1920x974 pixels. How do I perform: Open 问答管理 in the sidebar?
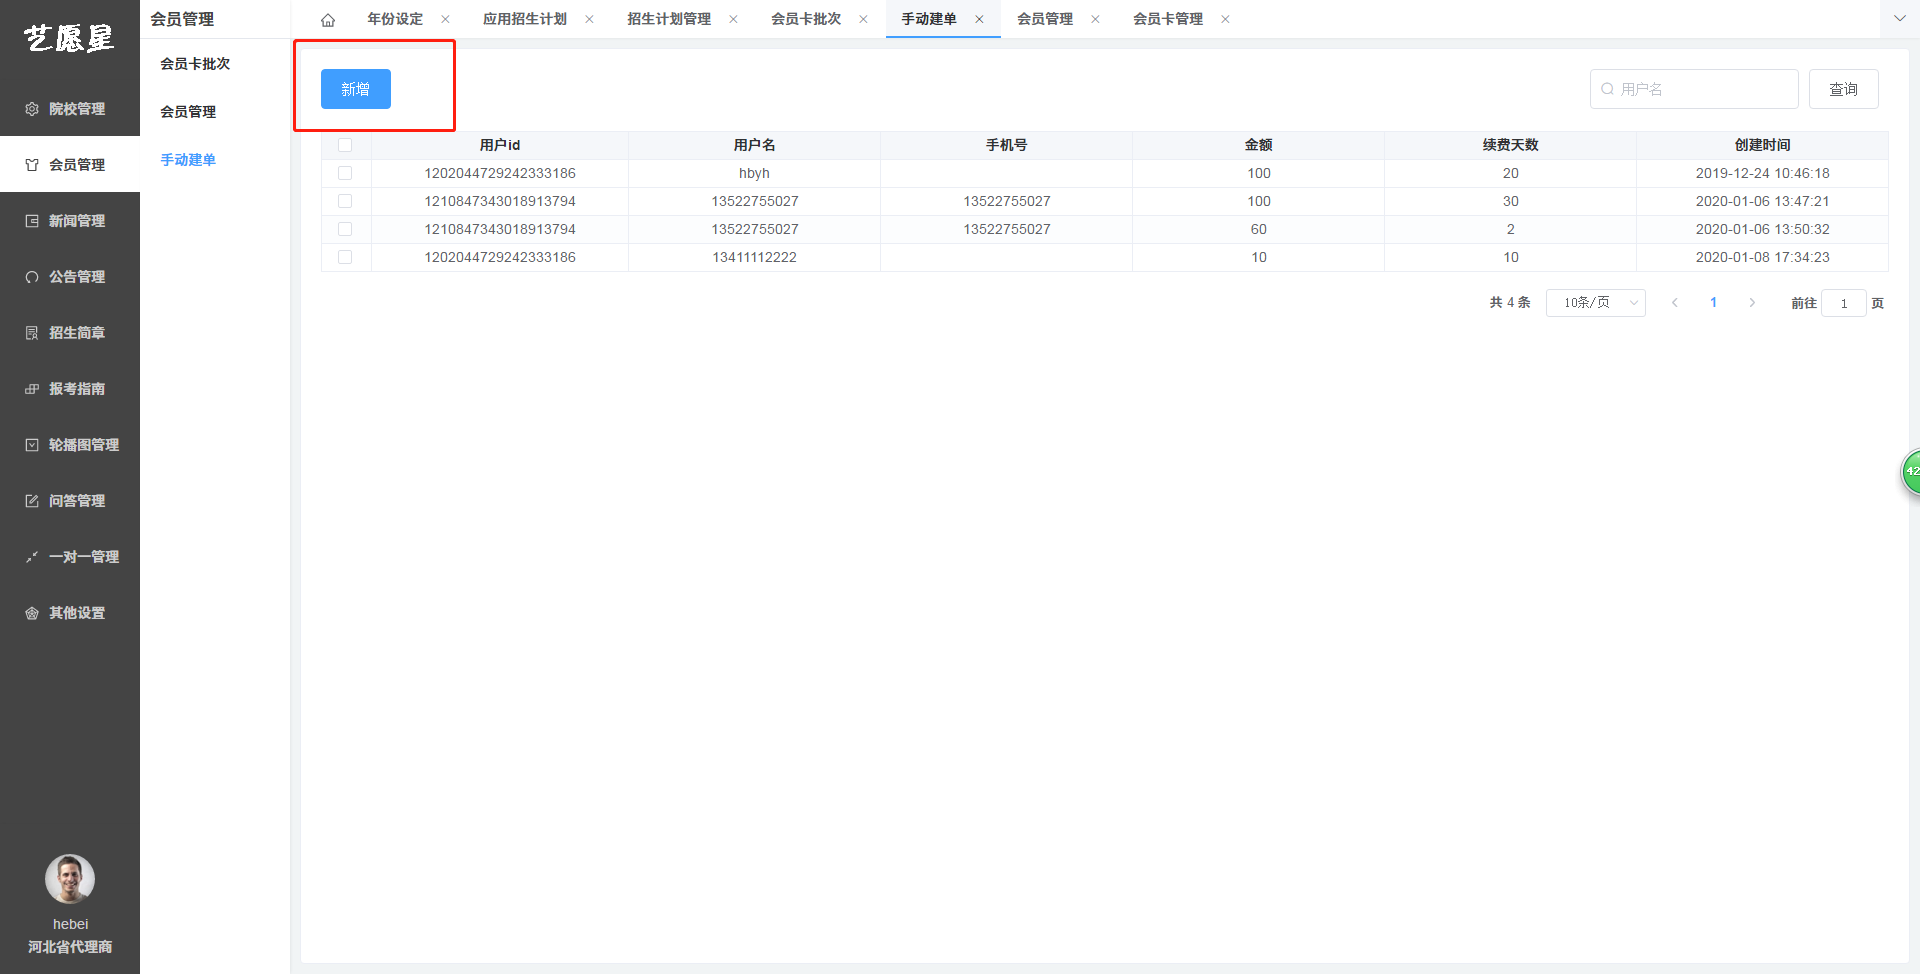point(70,500)
